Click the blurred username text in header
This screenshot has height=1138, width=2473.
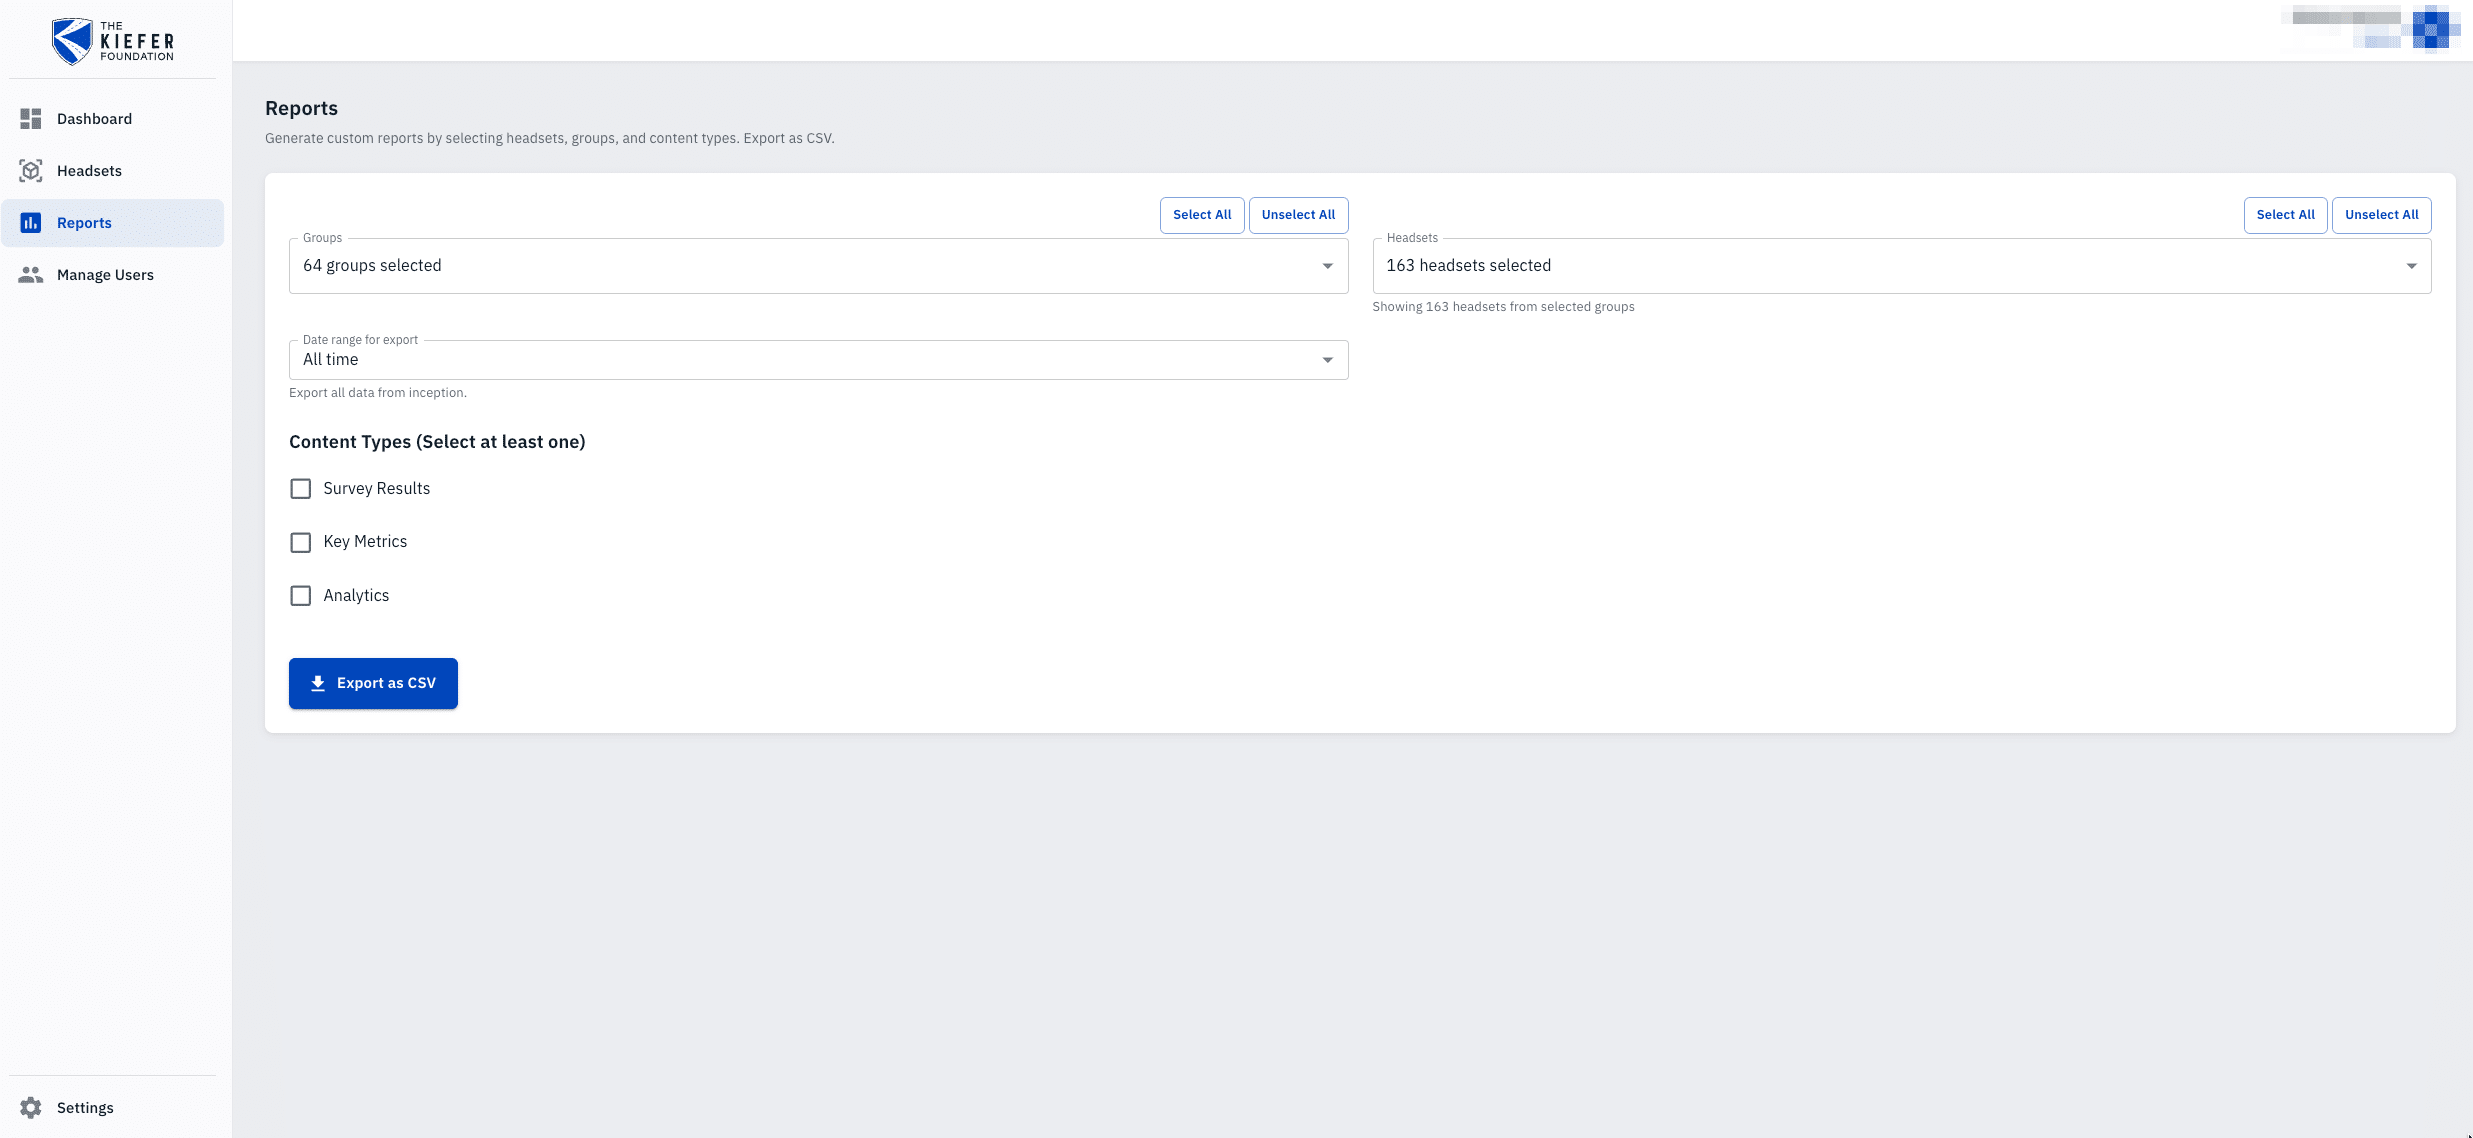click(2345, 18)
